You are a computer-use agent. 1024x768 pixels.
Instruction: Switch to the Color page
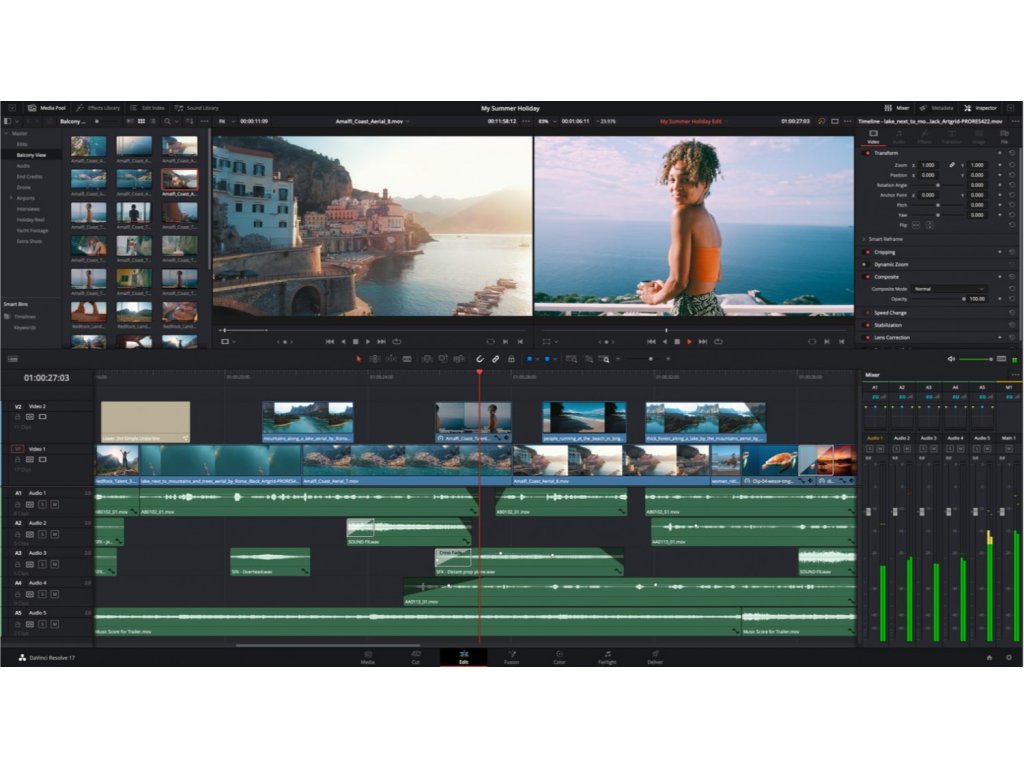pyautogui.click(x=559, y=657)
